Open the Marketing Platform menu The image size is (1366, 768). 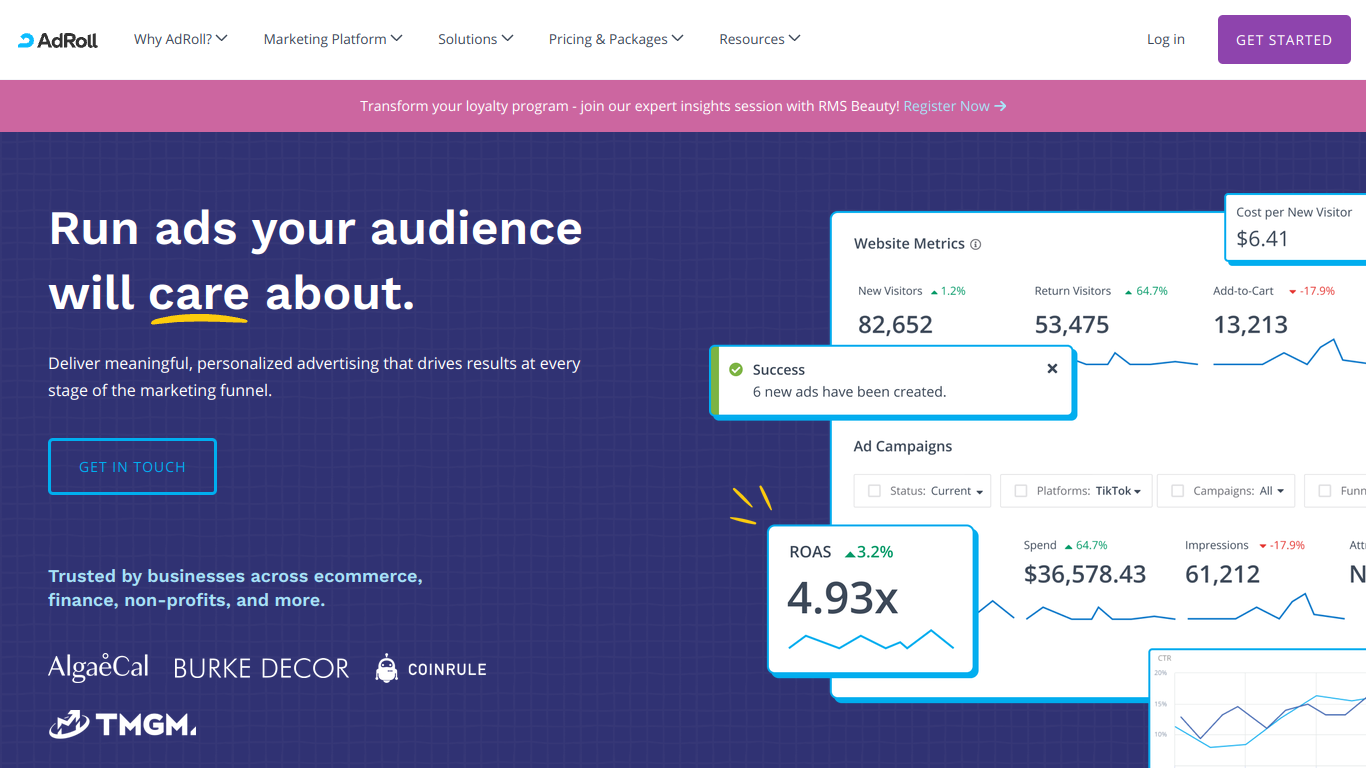point(333,39)
